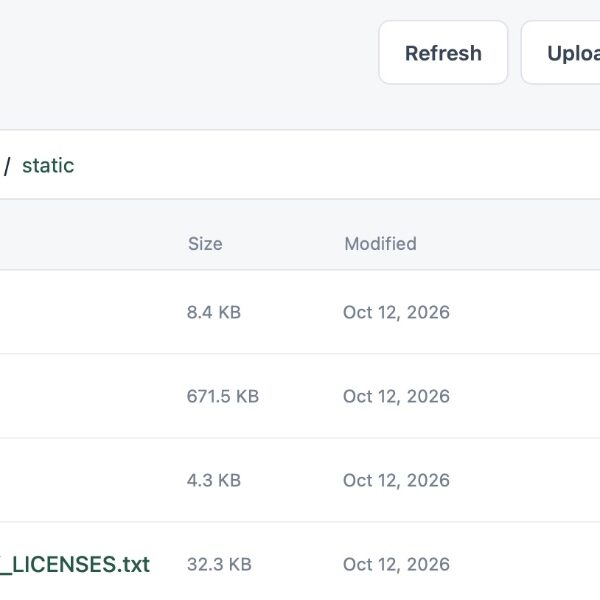600x600 pixels.
Task: Click the Refresh button
Action: [x=443, y=53]
